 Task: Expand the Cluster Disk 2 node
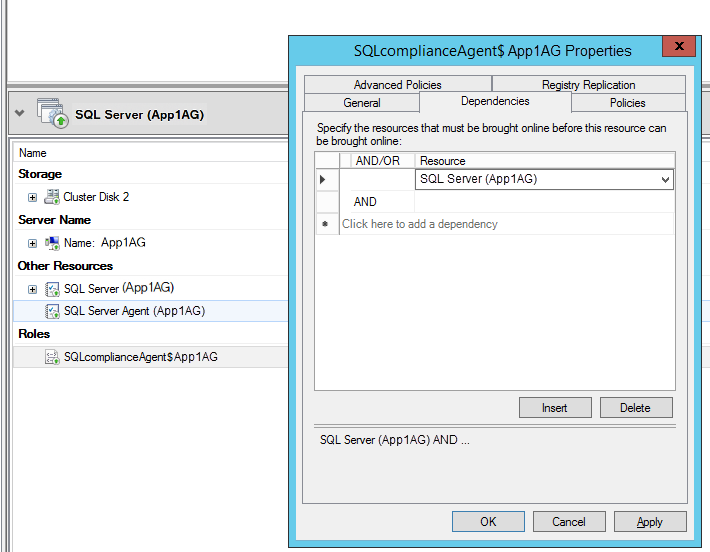[x=32, y=197]
